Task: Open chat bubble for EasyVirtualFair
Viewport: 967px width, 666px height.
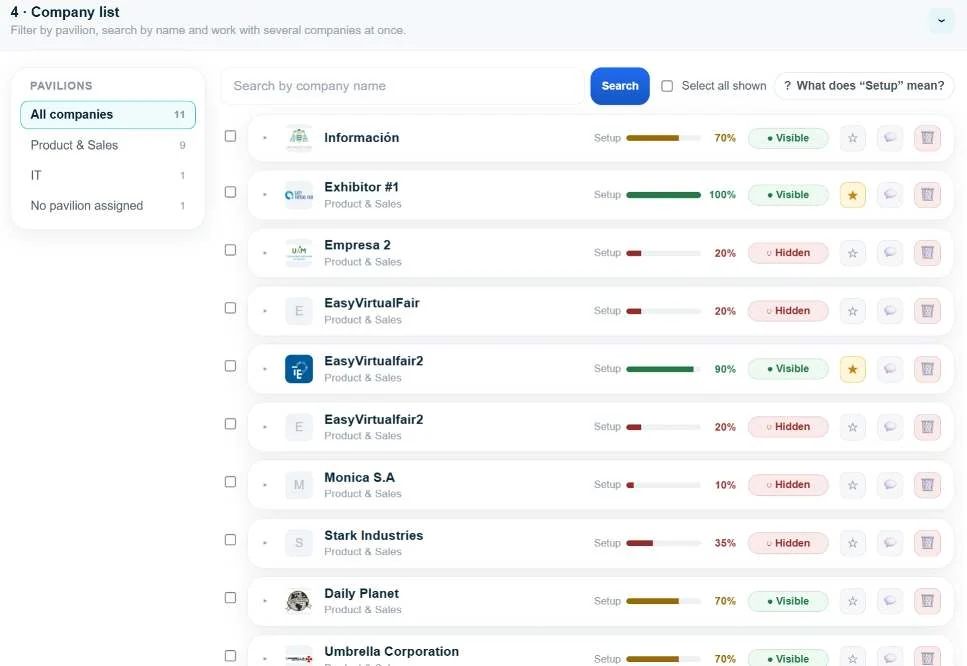Action: 890,311
